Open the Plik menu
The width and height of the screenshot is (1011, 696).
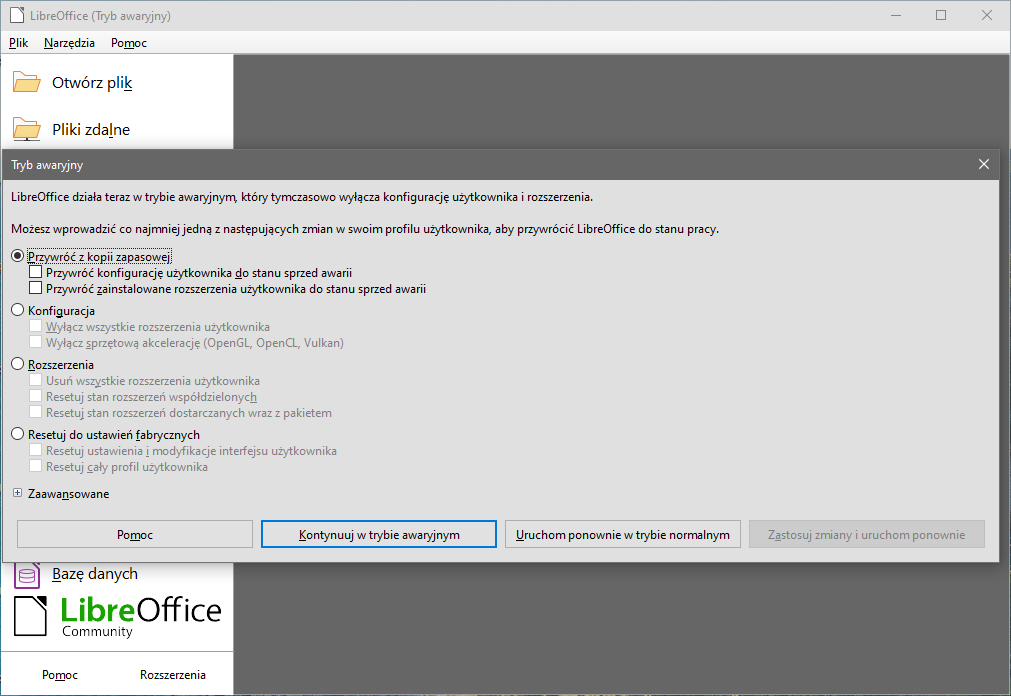point(19,43)
